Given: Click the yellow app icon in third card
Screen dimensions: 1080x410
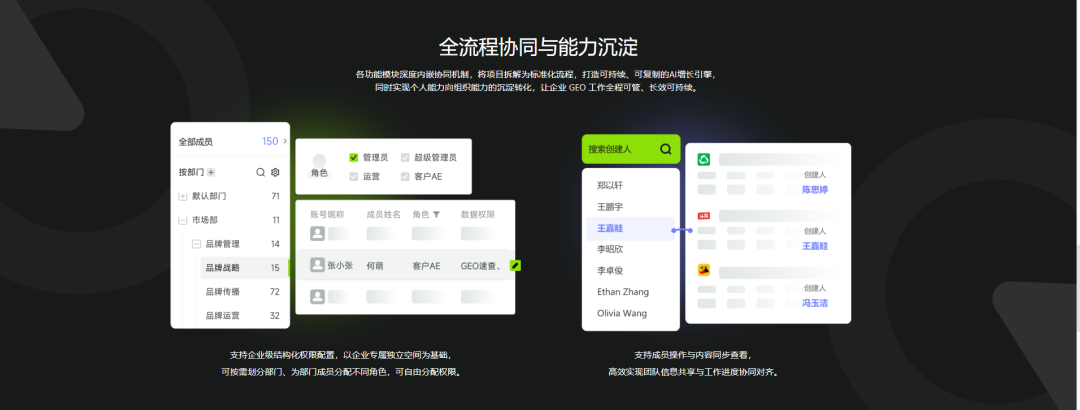Looking at the screenshot, I should pos(704,270).
